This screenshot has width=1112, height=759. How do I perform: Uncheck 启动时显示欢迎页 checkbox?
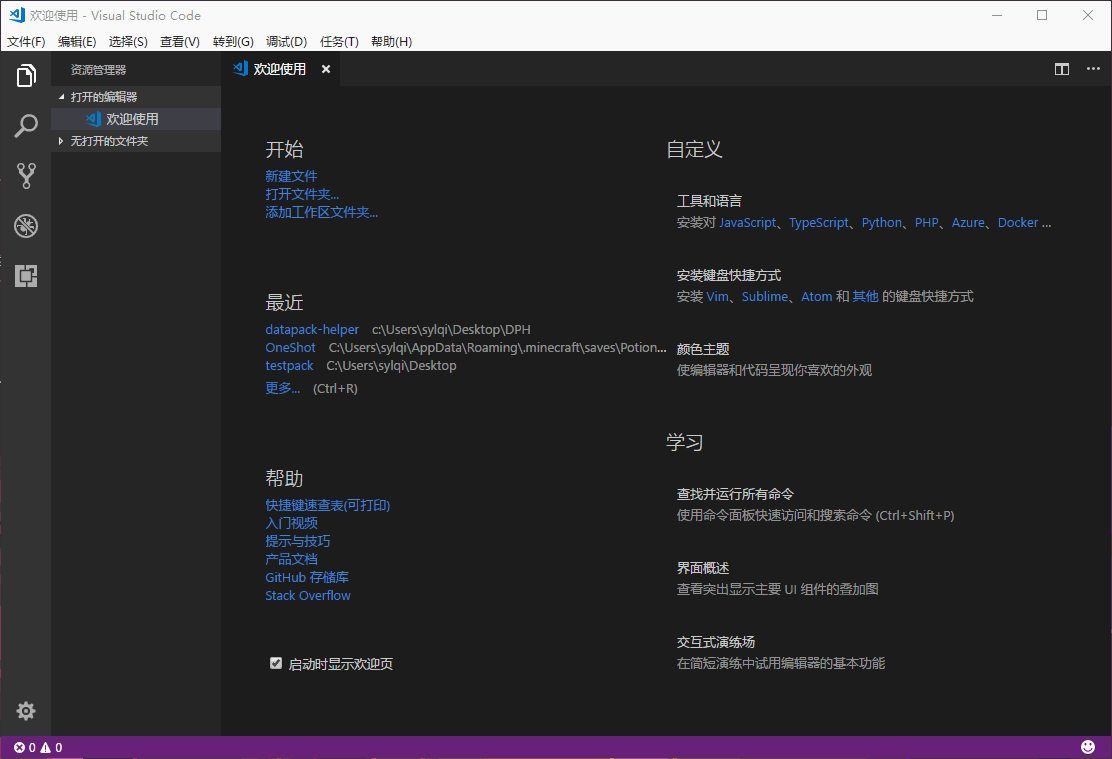point(276,663)
